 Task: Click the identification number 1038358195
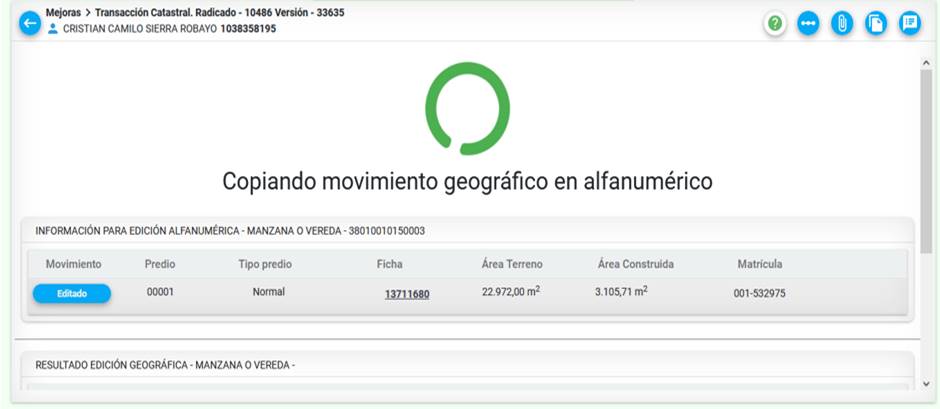click(248, 28)
